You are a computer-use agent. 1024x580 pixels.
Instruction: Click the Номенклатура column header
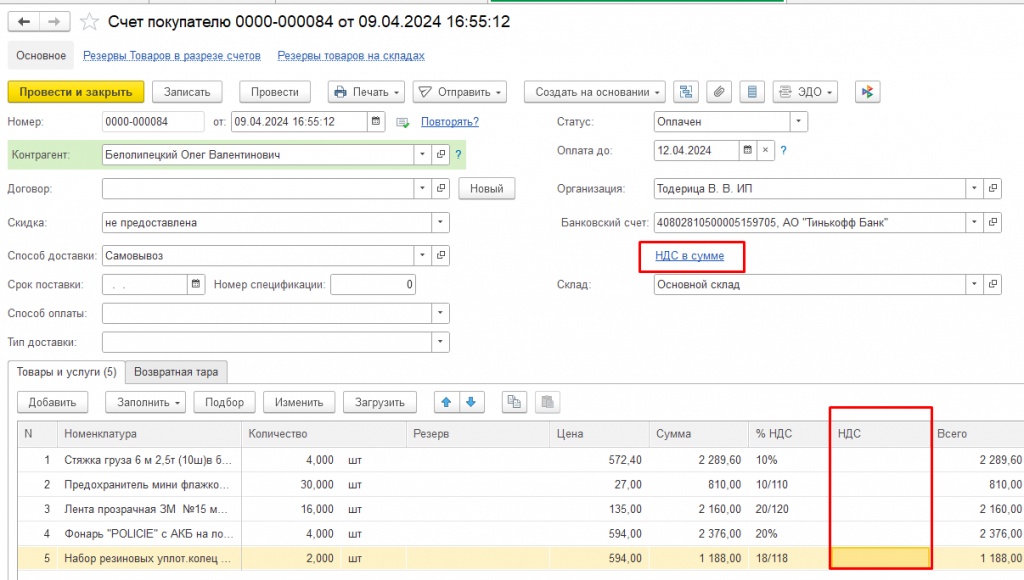click(x=149, y=434)
